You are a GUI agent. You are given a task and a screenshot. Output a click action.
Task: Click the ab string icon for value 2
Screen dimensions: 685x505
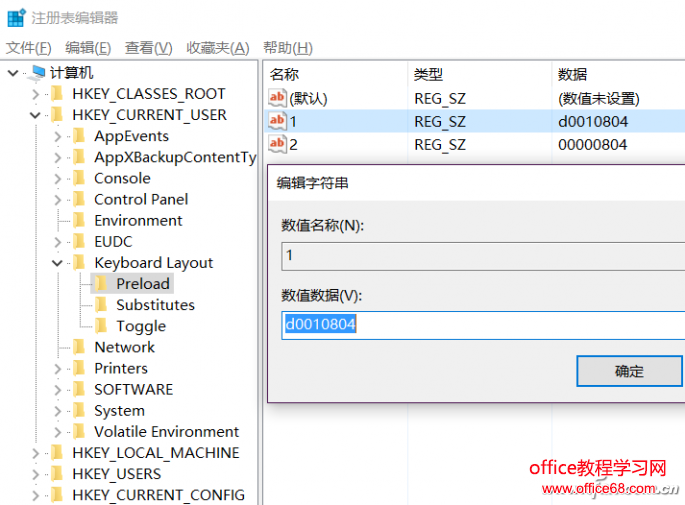[x=277, y=144]
